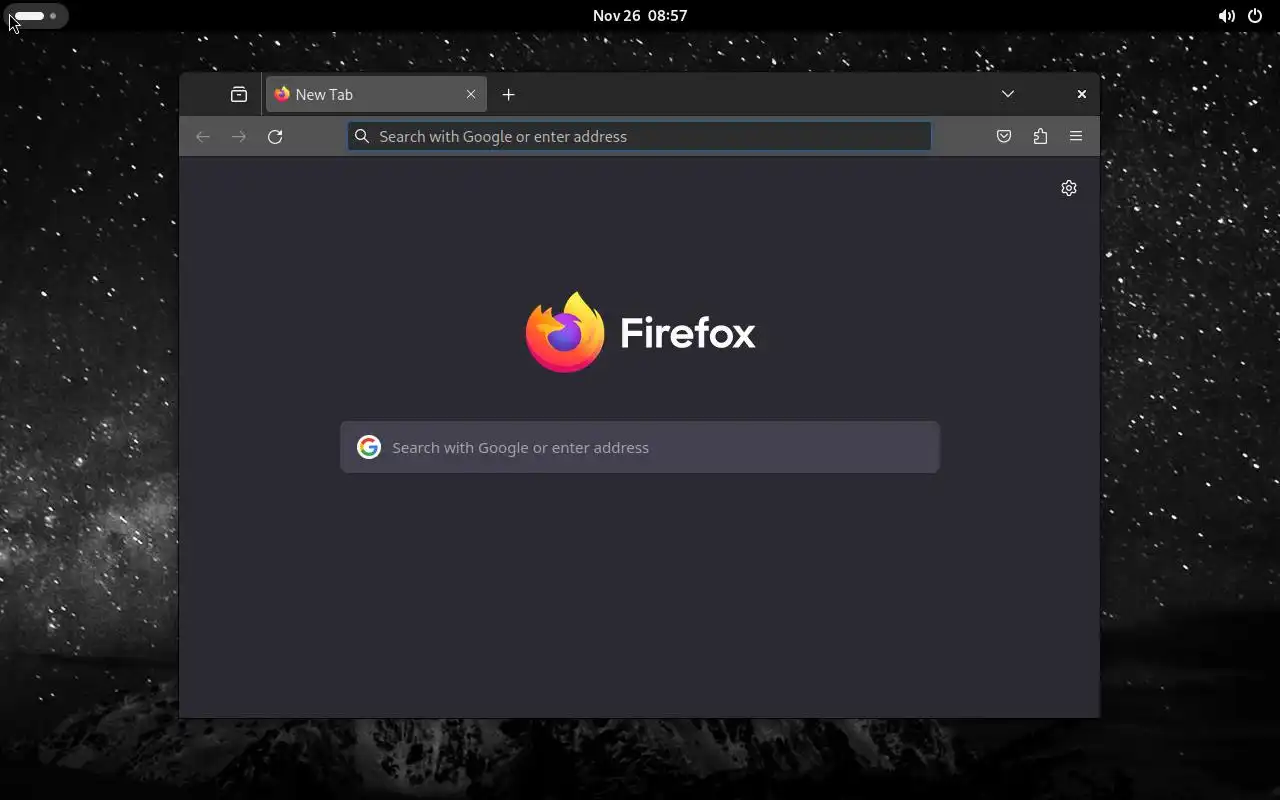Open GNOME Activities overview pill
Viewport: 1280px width, 800px height.
tap(37, 16)
